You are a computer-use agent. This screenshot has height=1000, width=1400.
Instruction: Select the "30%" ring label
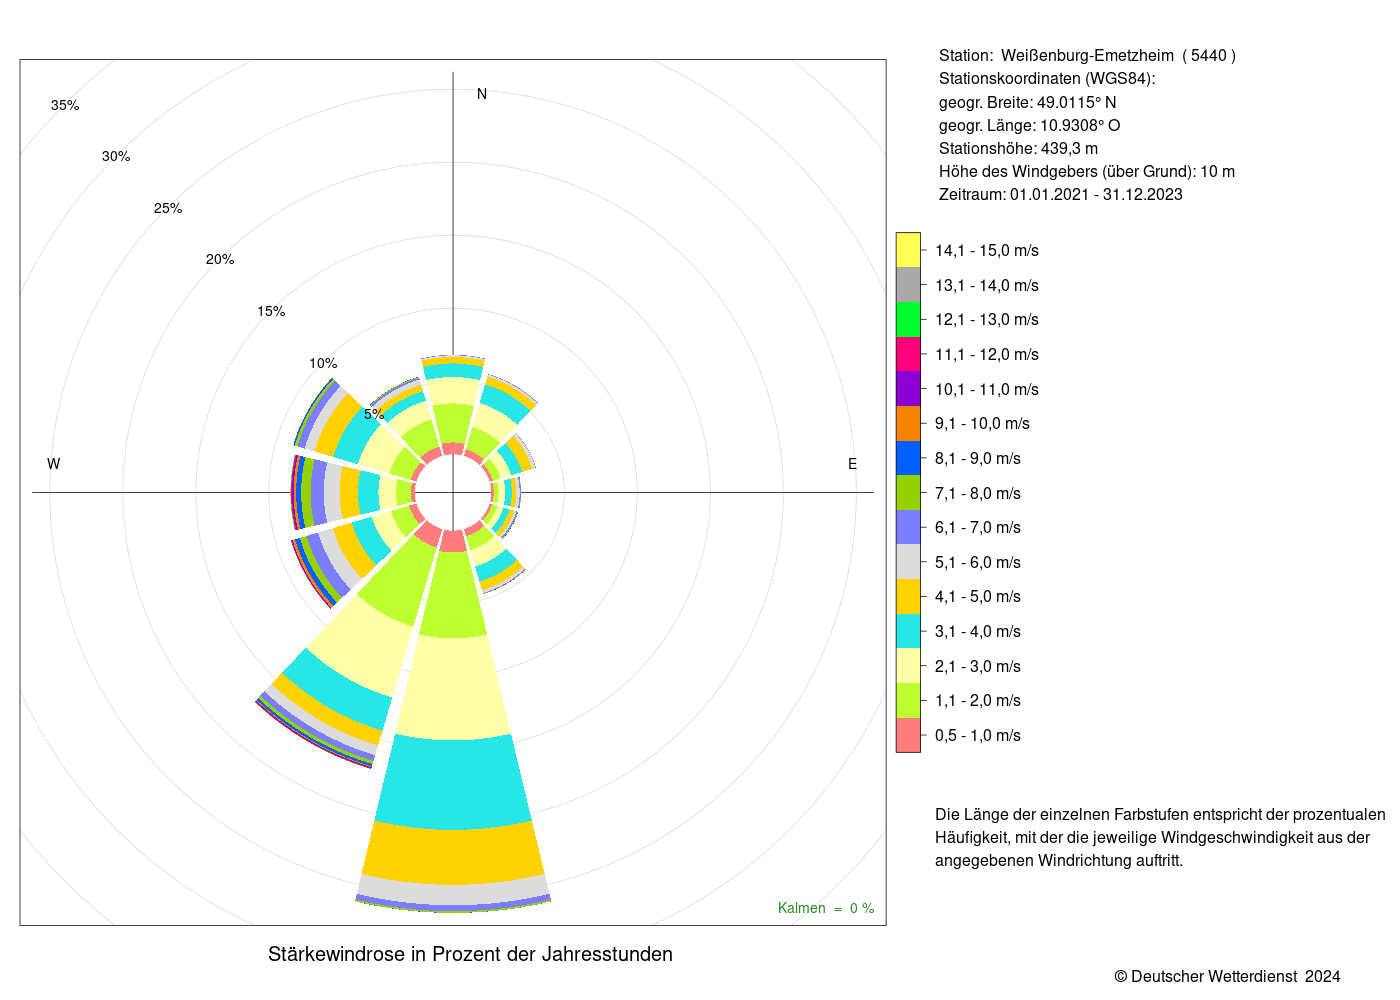tap(116, 157)
